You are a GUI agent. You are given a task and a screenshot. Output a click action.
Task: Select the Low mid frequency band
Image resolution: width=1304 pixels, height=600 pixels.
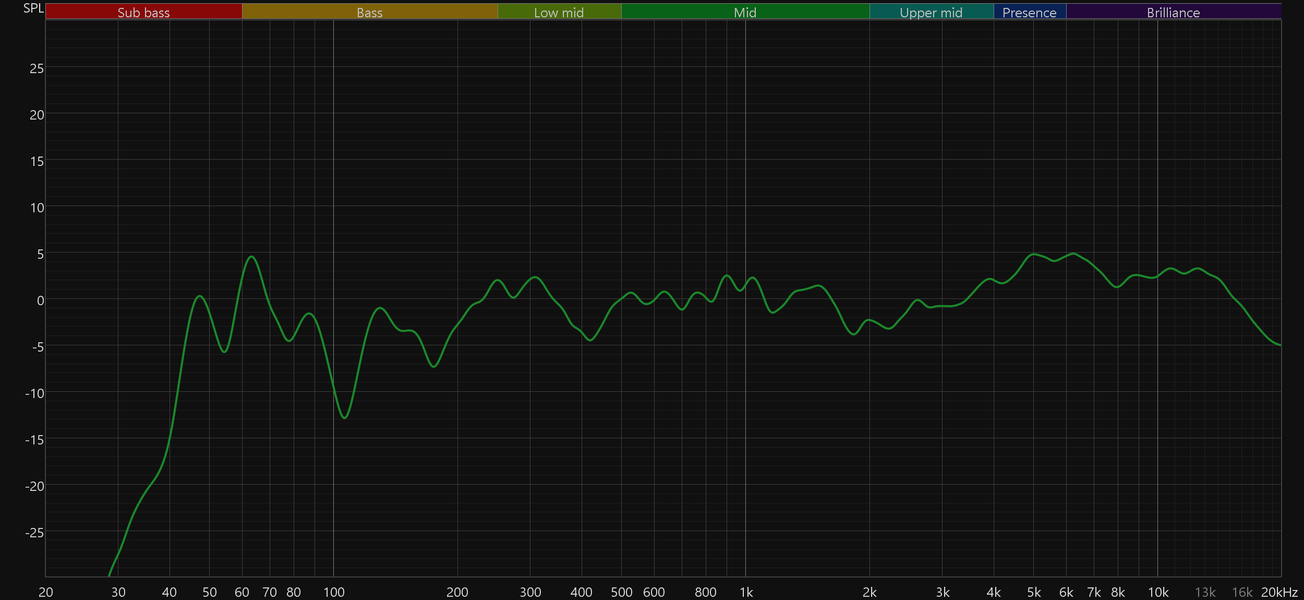click(x=560, y=12)
